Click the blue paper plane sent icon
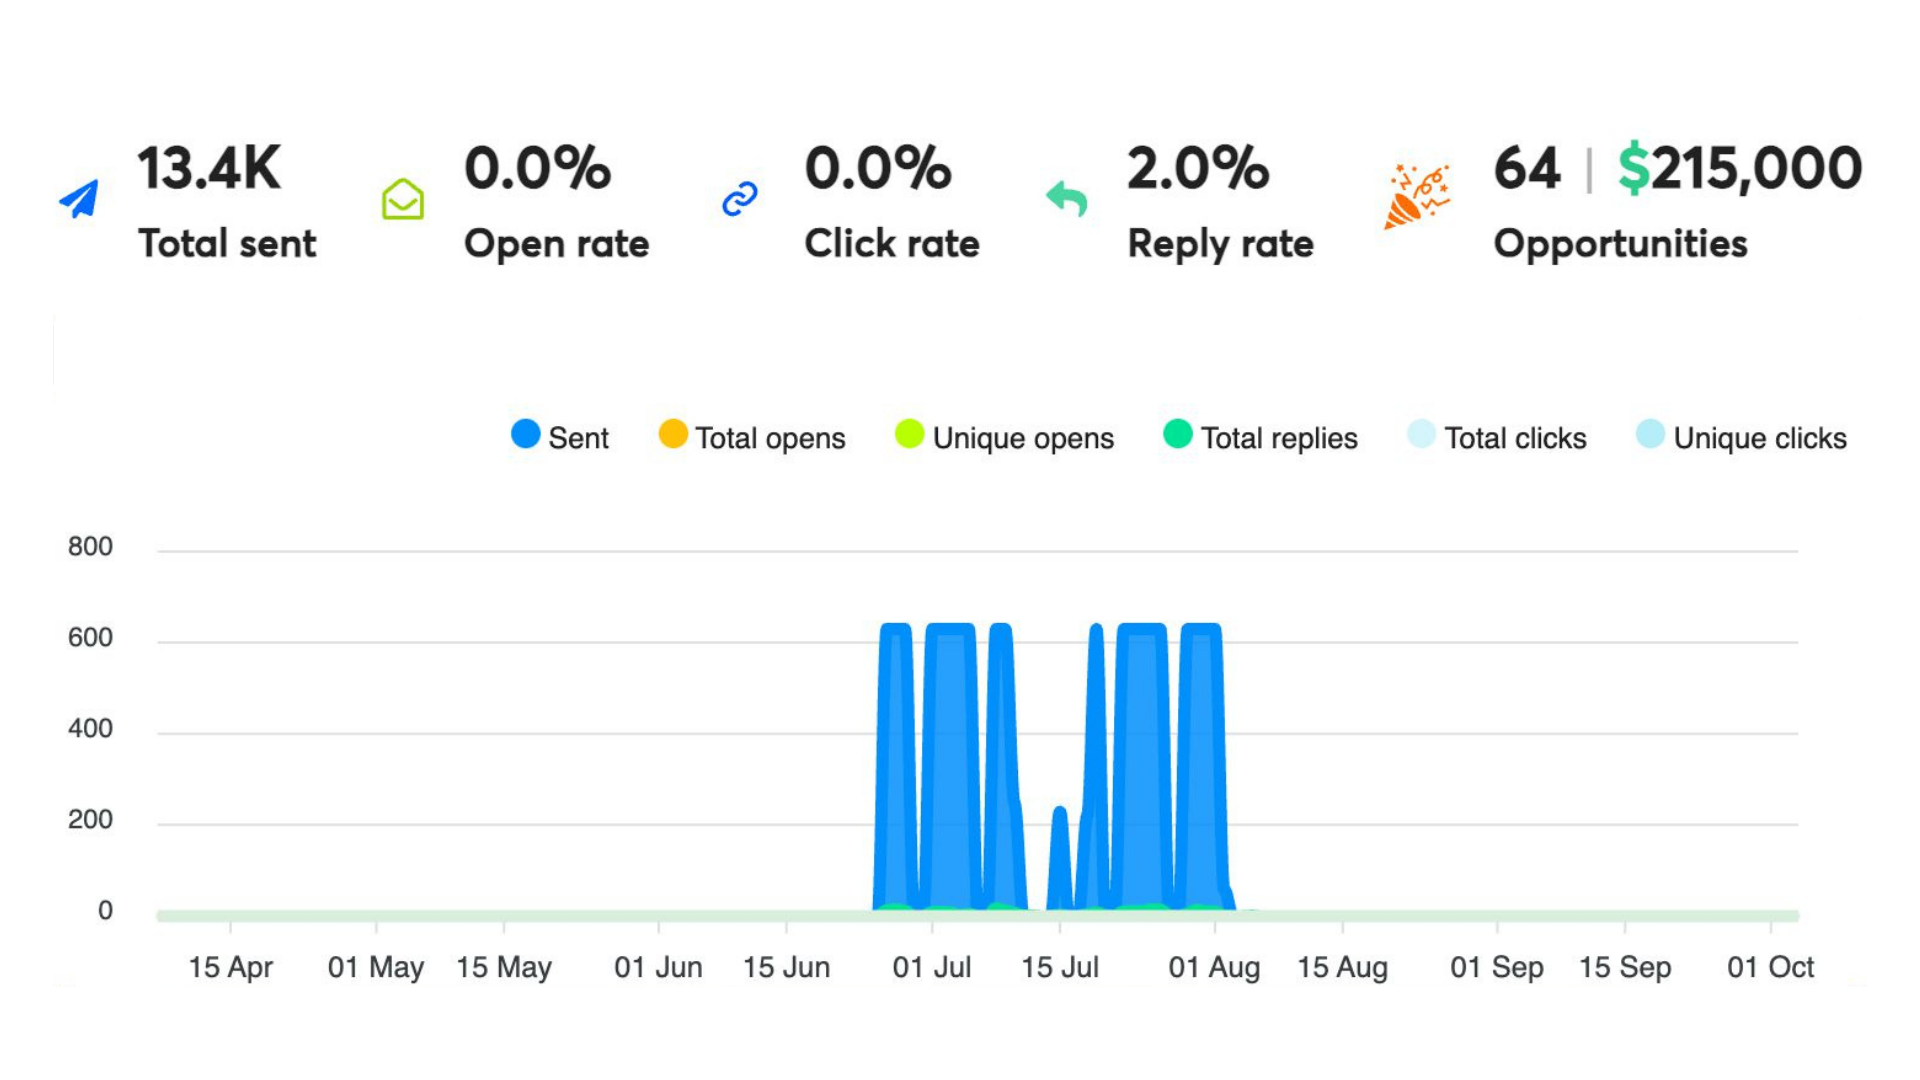 (80, 198)
